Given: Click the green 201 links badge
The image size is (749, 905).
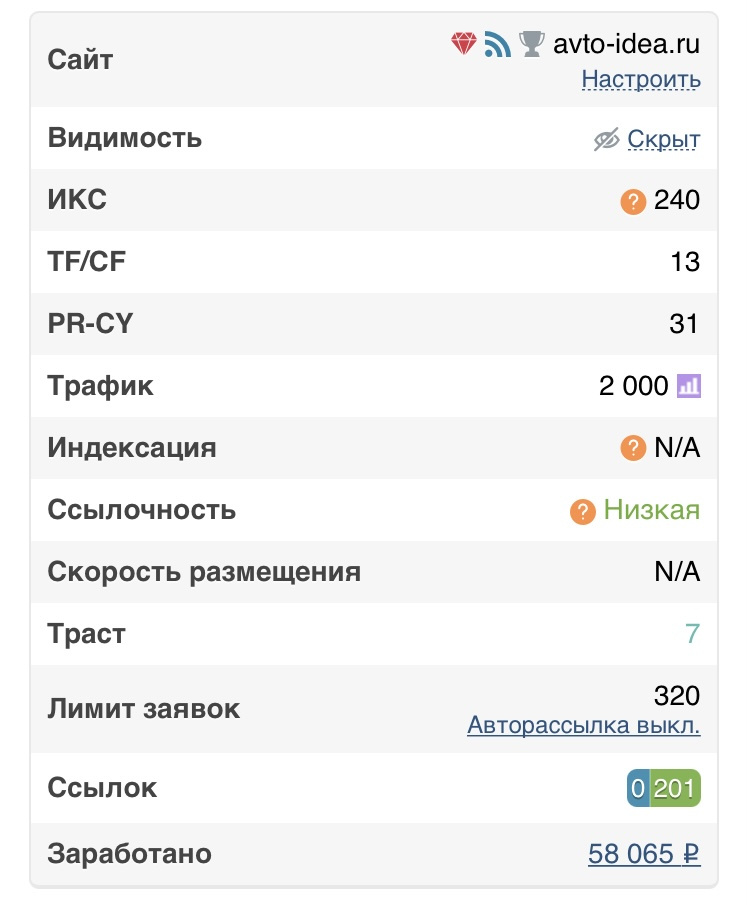Looking at the screenshot, I should tap(675, 789).
